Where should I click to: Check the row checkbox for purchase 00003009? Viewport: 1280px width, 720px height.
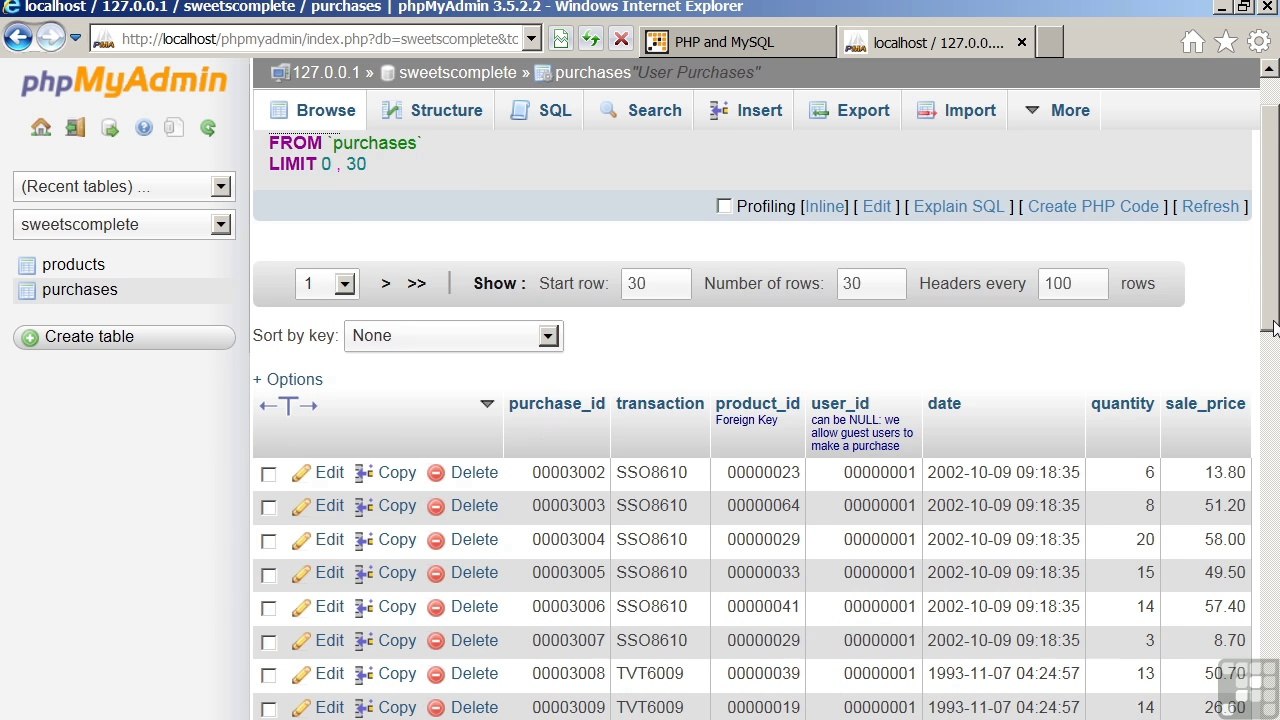pyautogui.click(x=268, y=709)
